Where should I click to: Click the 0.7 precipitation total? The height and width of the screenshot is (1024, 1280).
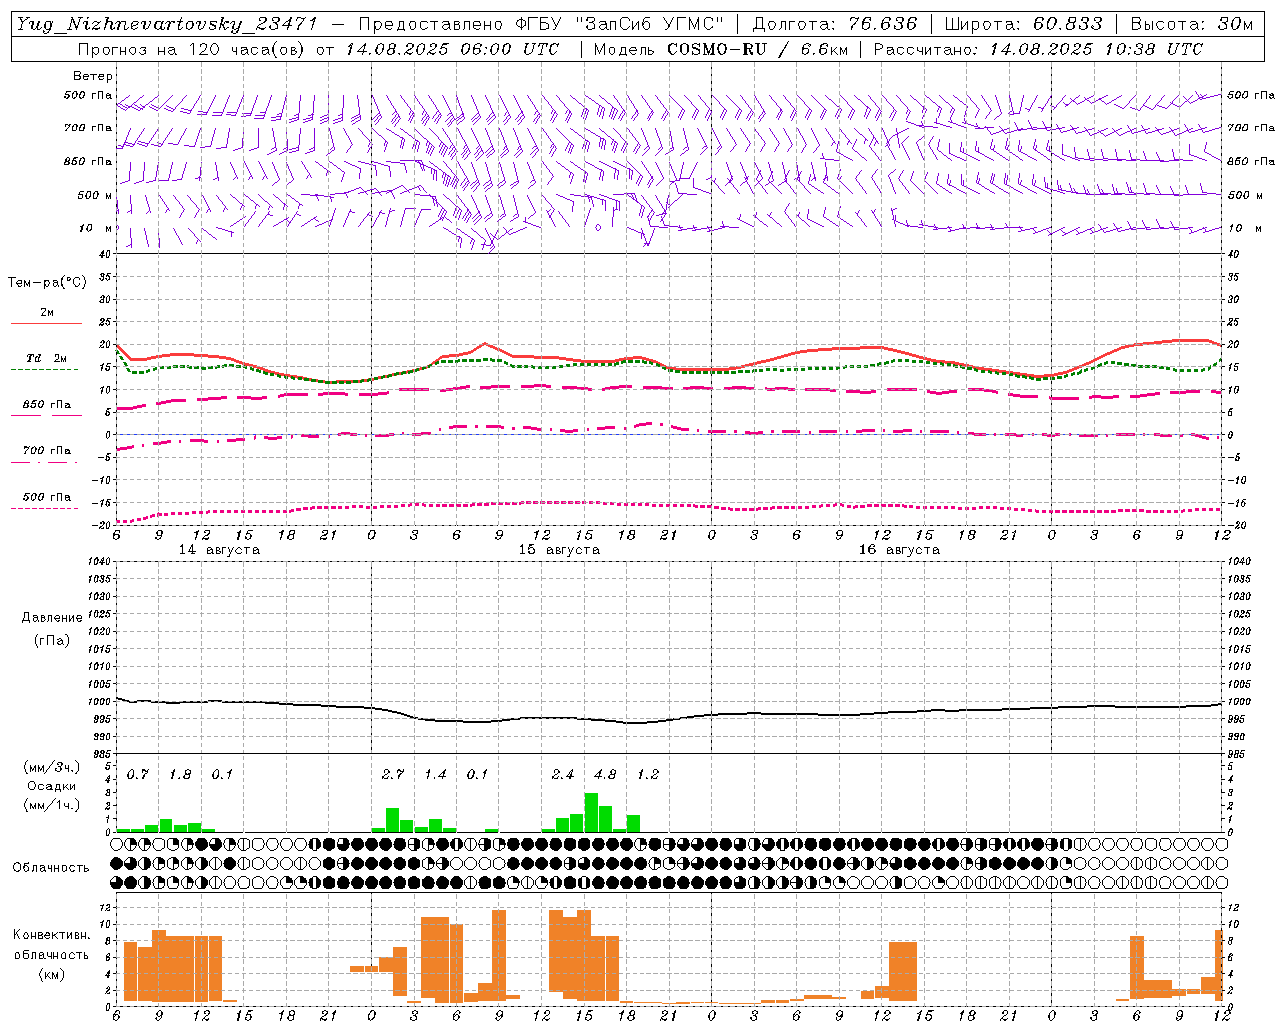click(x=138, y=775)
